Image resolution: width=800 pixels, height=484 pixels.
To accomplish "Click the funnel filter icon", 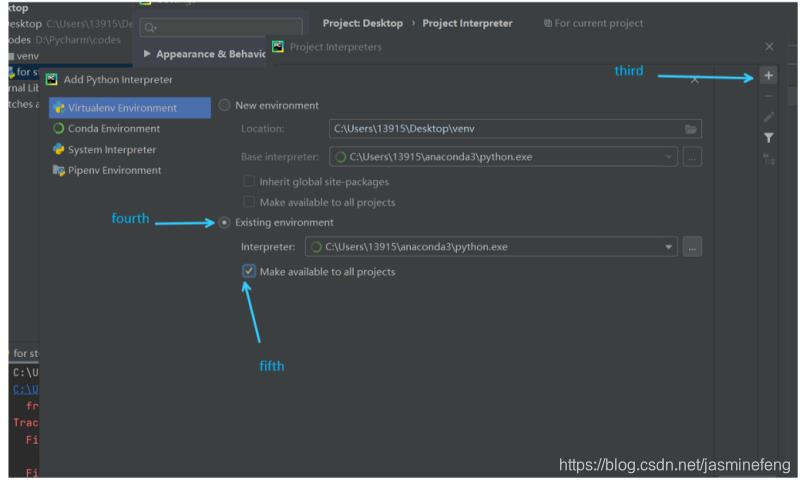I will pos(768,138).
